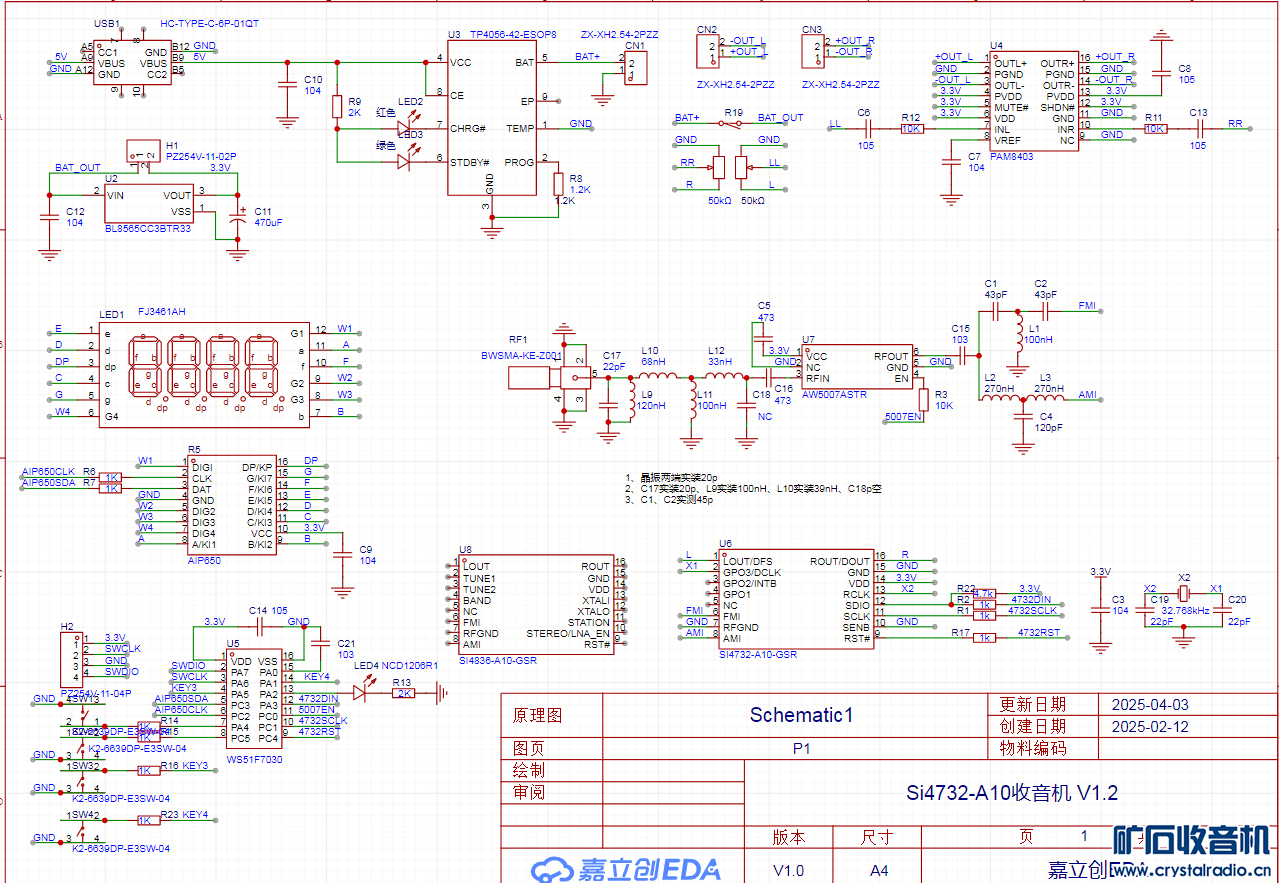Select the AIP650 display driver chip
Image resolution: width=1279 pixels, height=883 pixels.
click(x=232, y=506)
